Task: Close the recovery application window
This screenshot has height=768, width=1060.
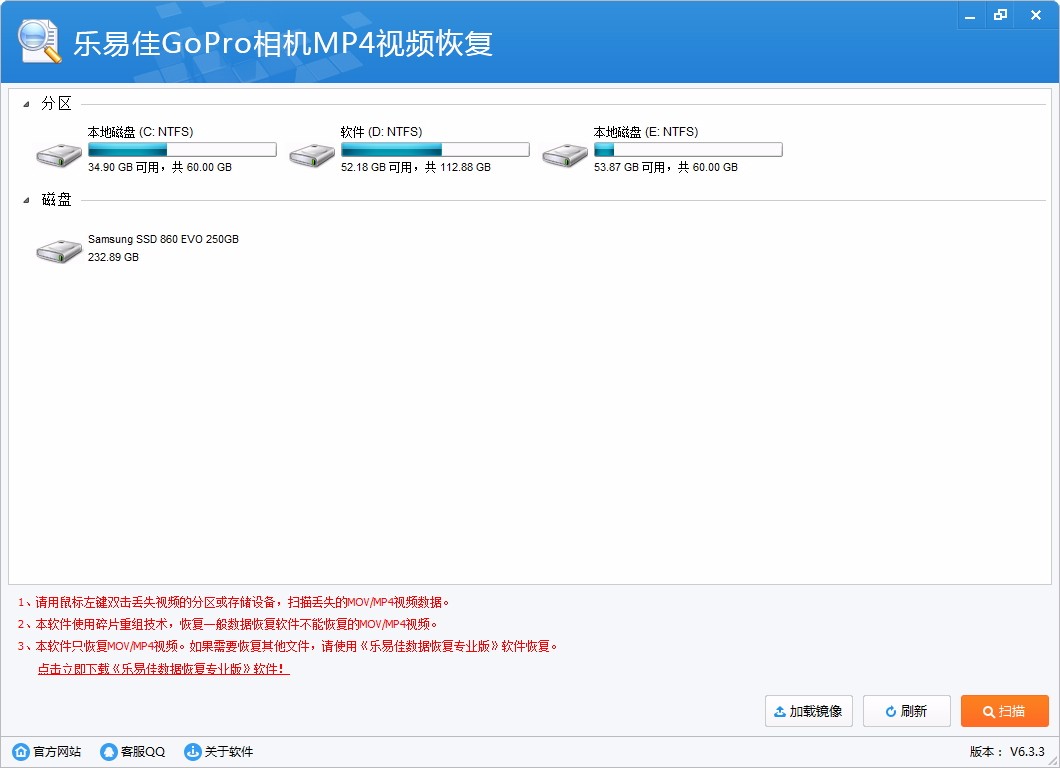Action: pyautogui.click(x=1036, y=15)
